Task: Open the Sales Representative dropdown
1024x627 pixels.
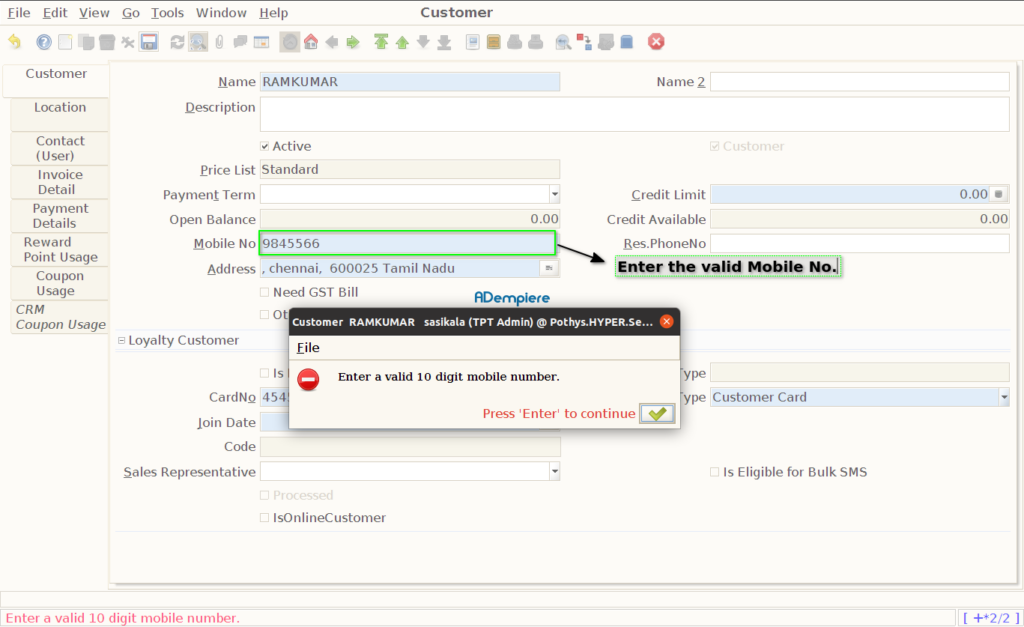Action: tap(554, 471)
